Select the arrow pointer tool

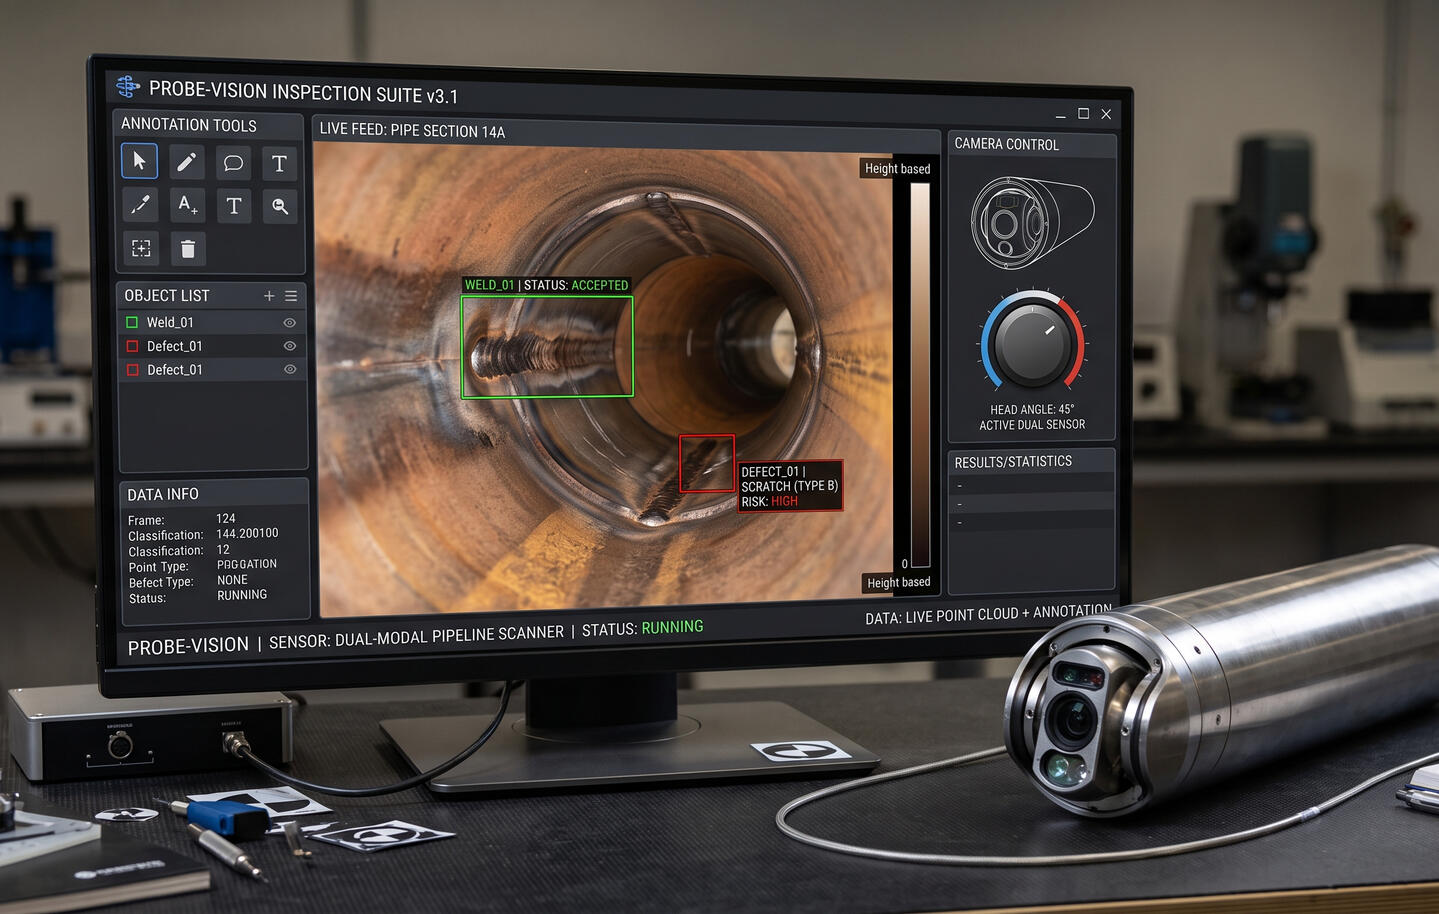pos(139,161)
